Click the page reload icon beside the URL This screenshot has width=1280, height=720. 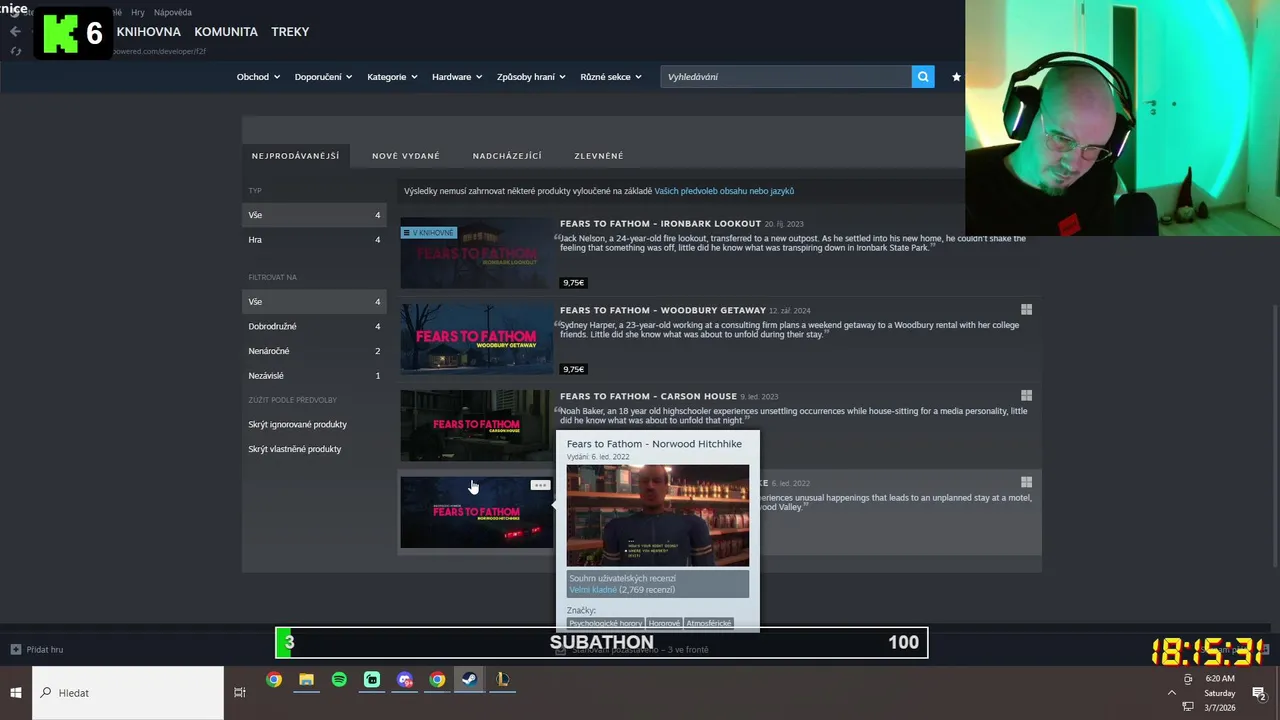point(15,51)
